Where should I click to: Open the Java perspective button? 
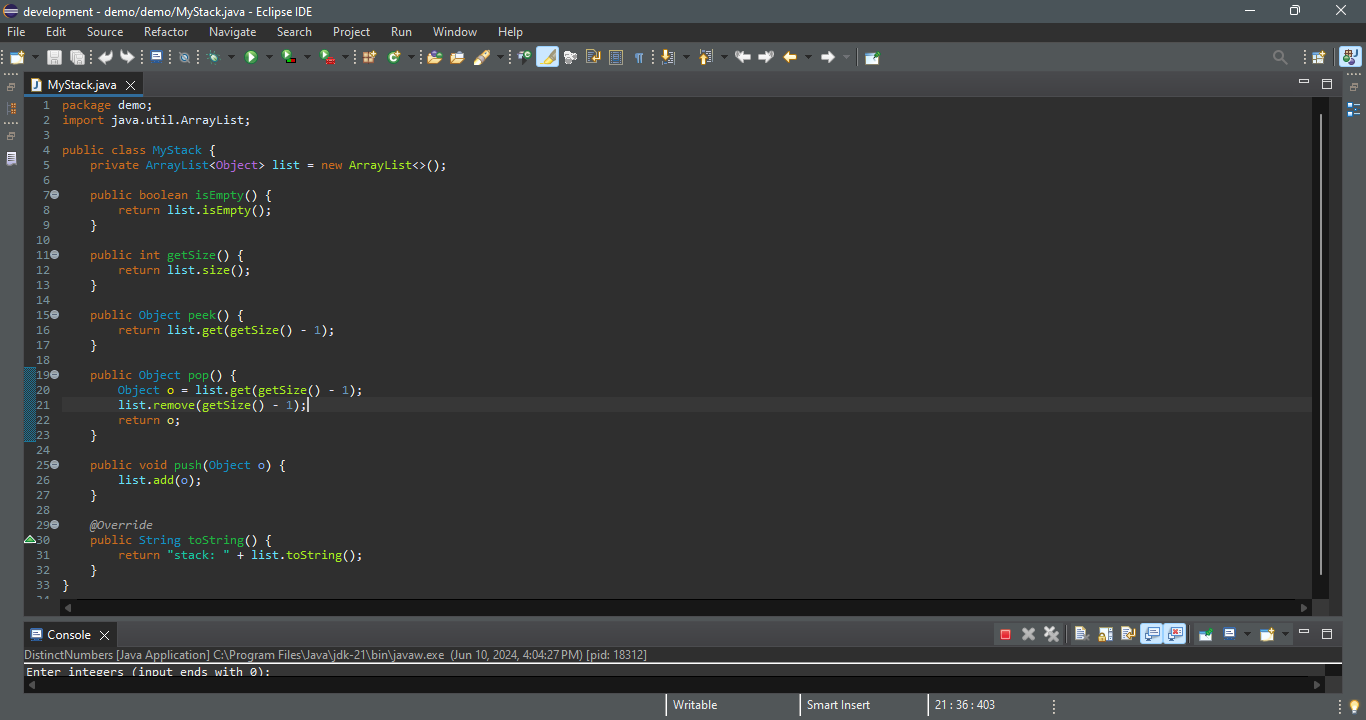coord(1350,57)
